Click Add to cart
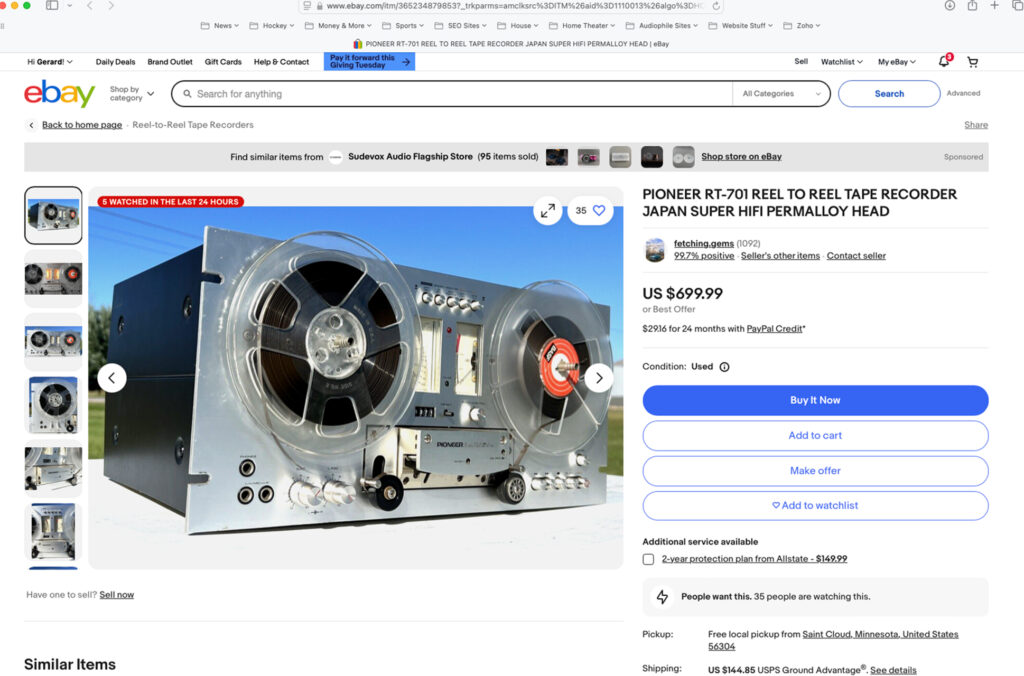Screen dimensions: 1024x676 click(815, 436)
